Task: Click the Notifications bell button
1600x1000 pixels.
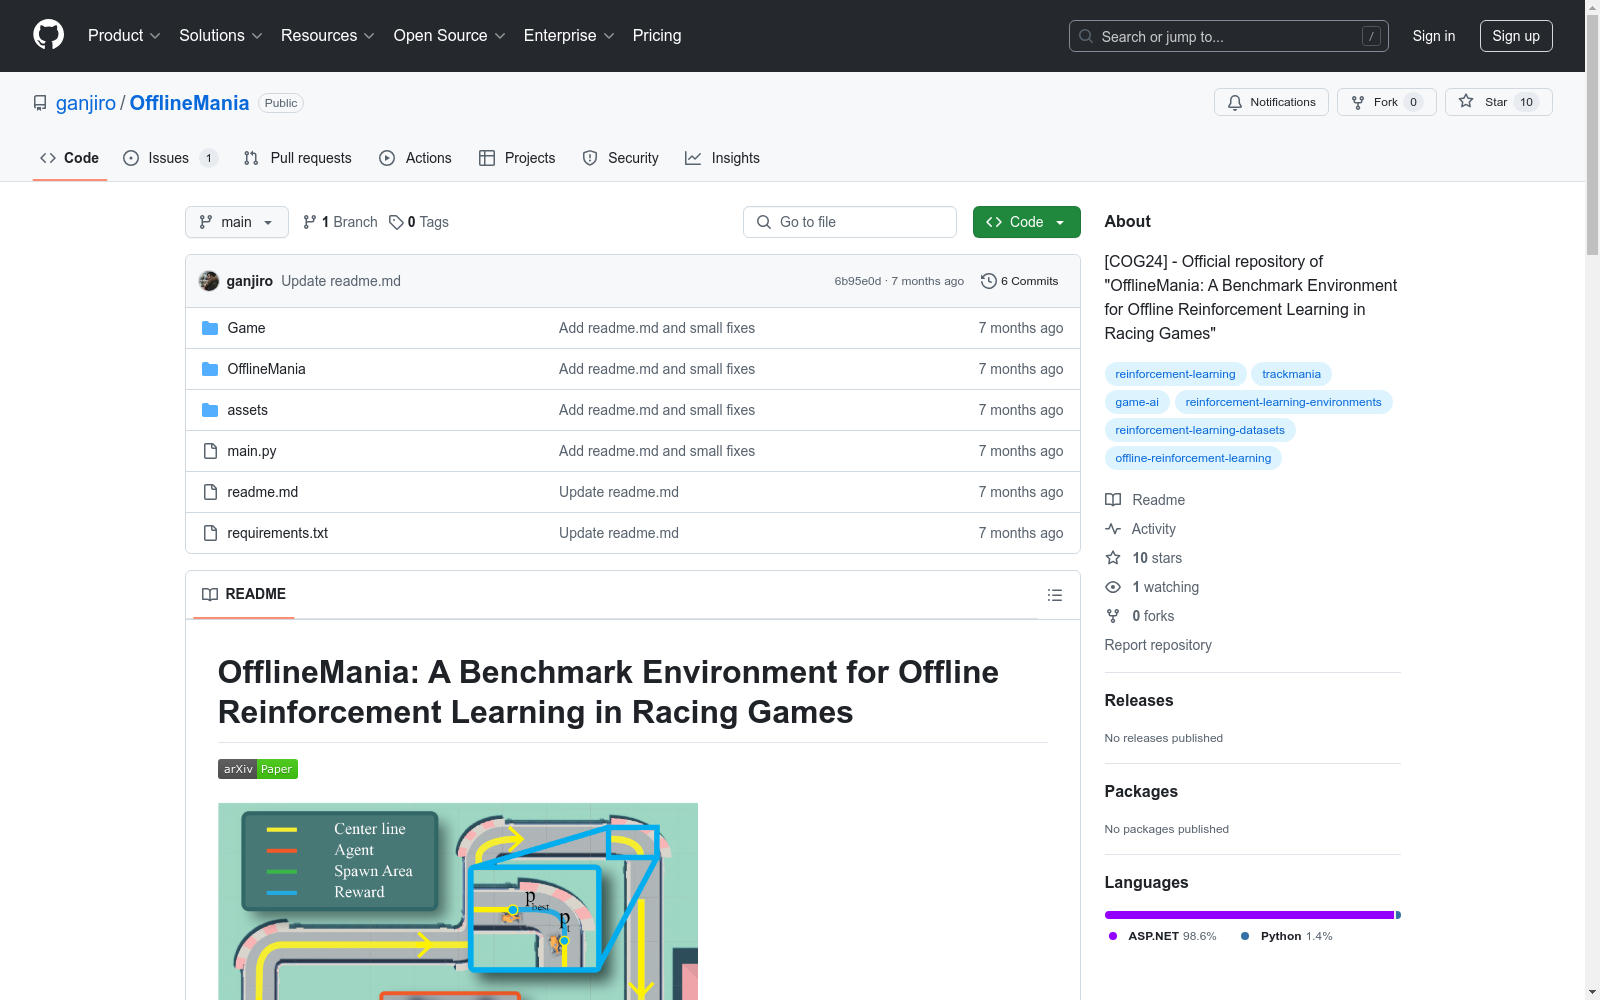Action: pyautogui.click(x=1271, y=102)
